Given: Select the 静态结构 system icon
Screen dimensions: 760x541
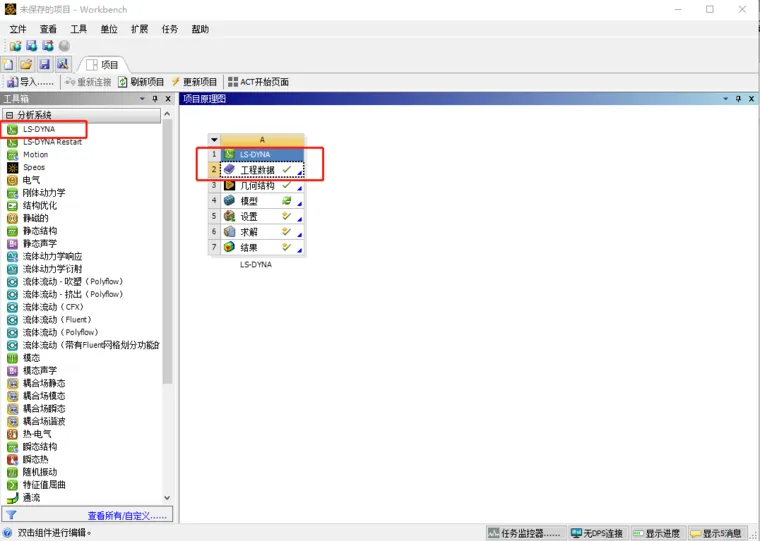Looking at the screenshot, I should pyautogui.click(x=13, y=231).
